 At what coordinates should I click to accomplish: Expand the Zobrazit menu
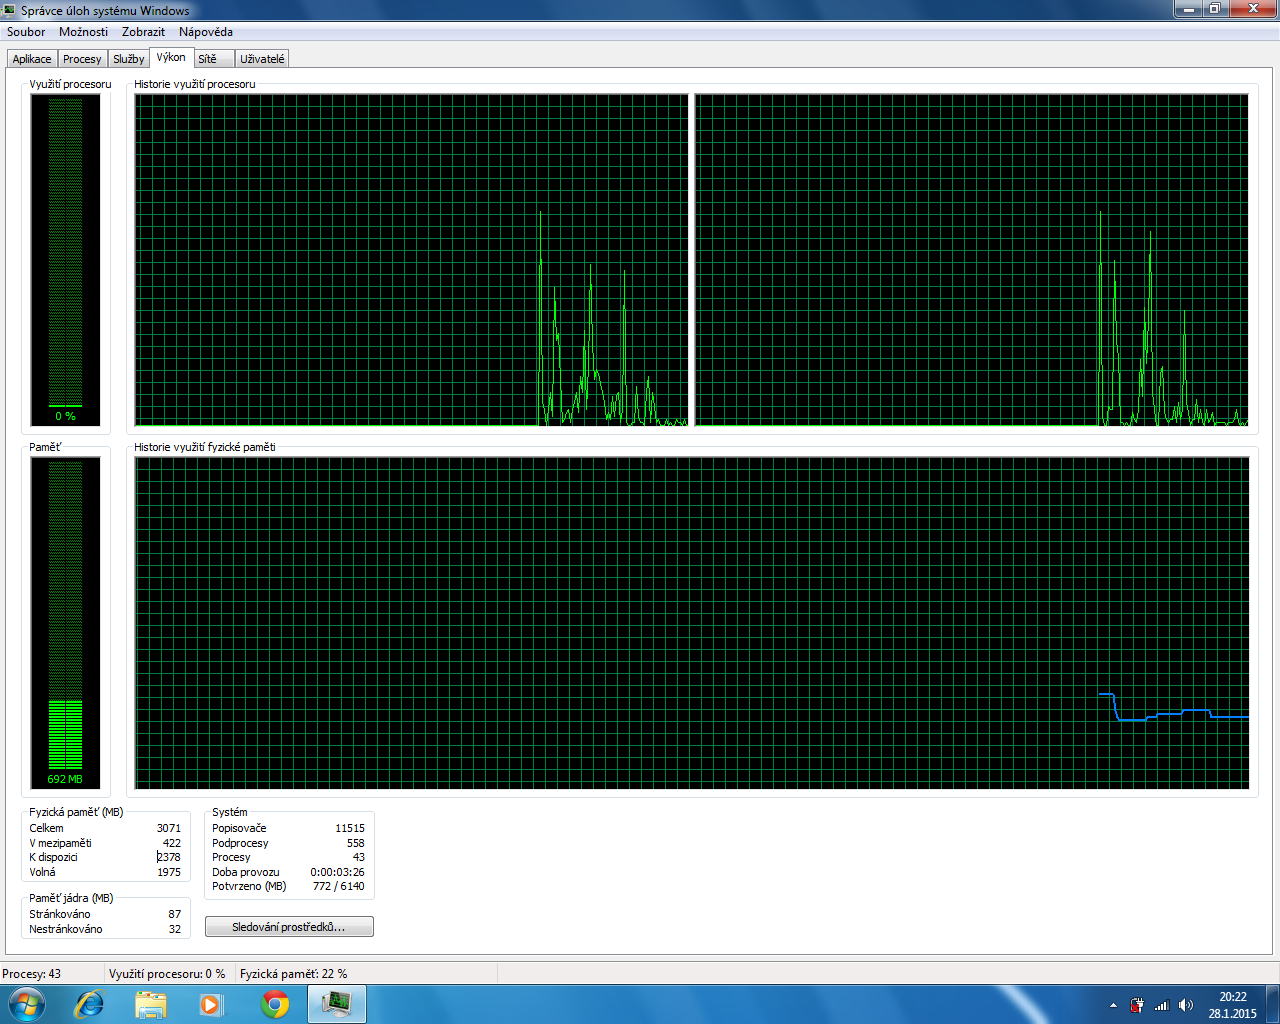(x=143, y=32)
